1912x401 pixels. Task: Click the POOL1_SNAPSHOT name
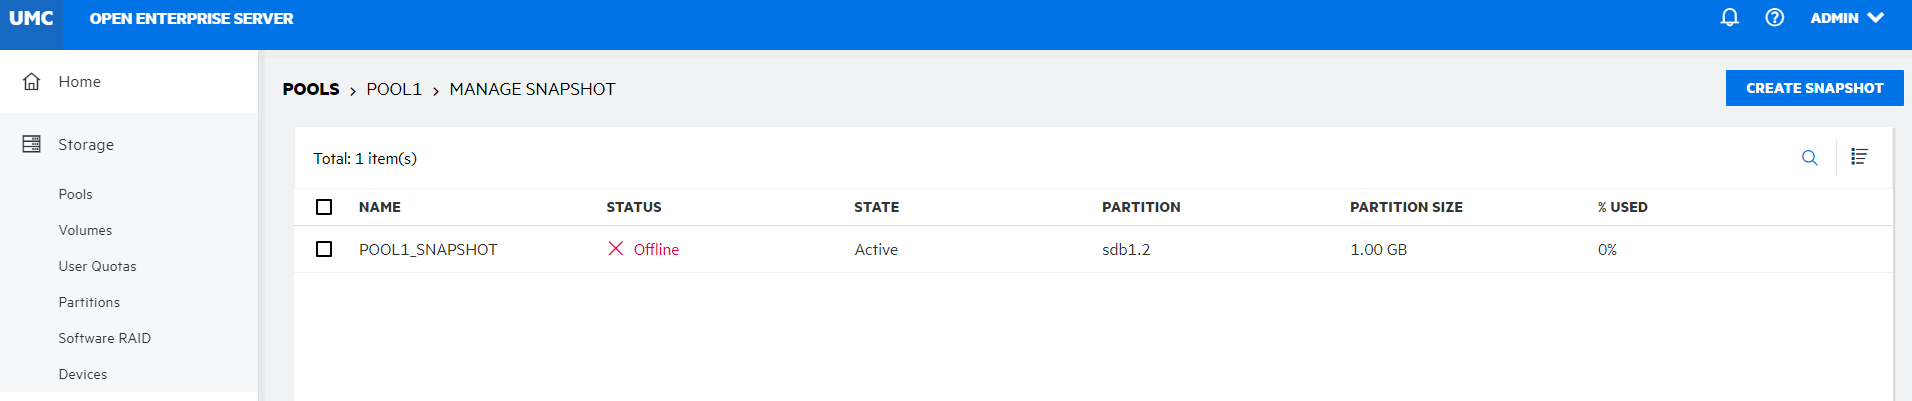pyautogui.click(x=428, y=250)
